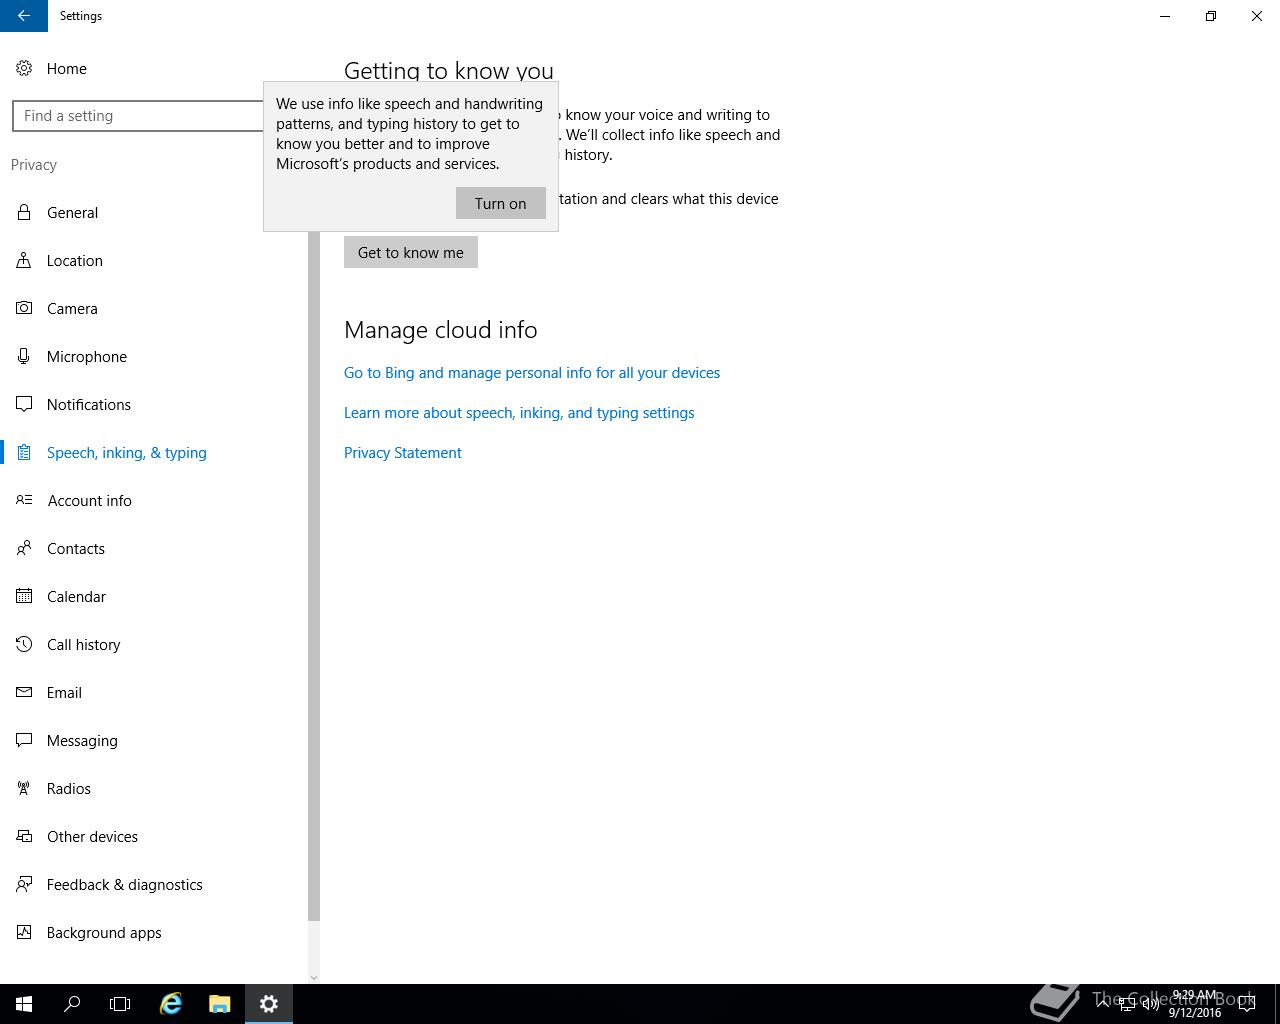The height and width of the screenshot is (1024, 1280).
Task: Open taskbar Search magnifier
Action: click(72, 1004)
